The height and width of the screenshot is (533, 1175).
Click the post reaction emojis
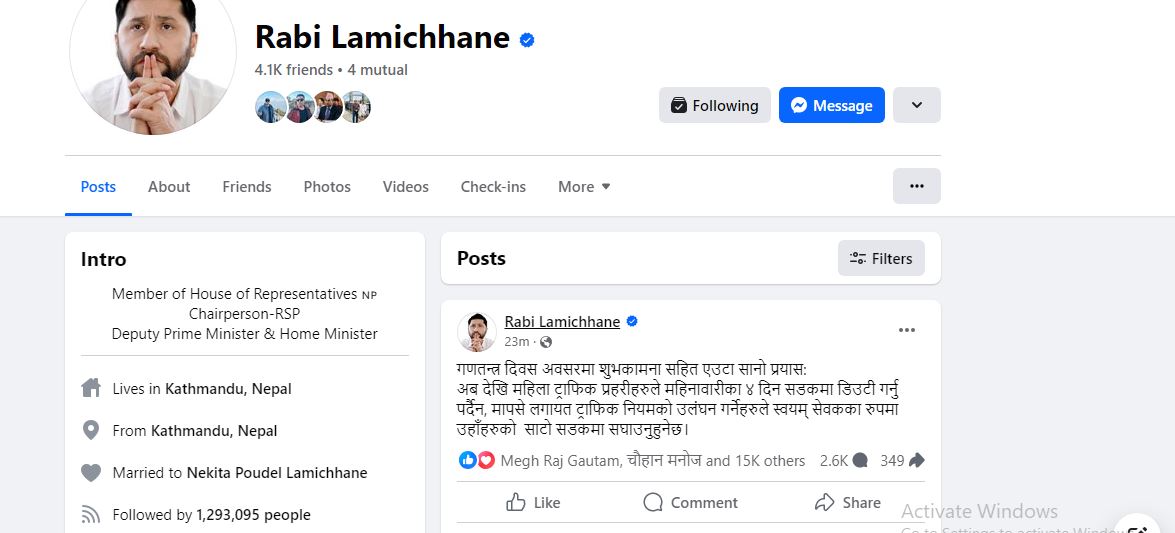[x=476, y=461]
